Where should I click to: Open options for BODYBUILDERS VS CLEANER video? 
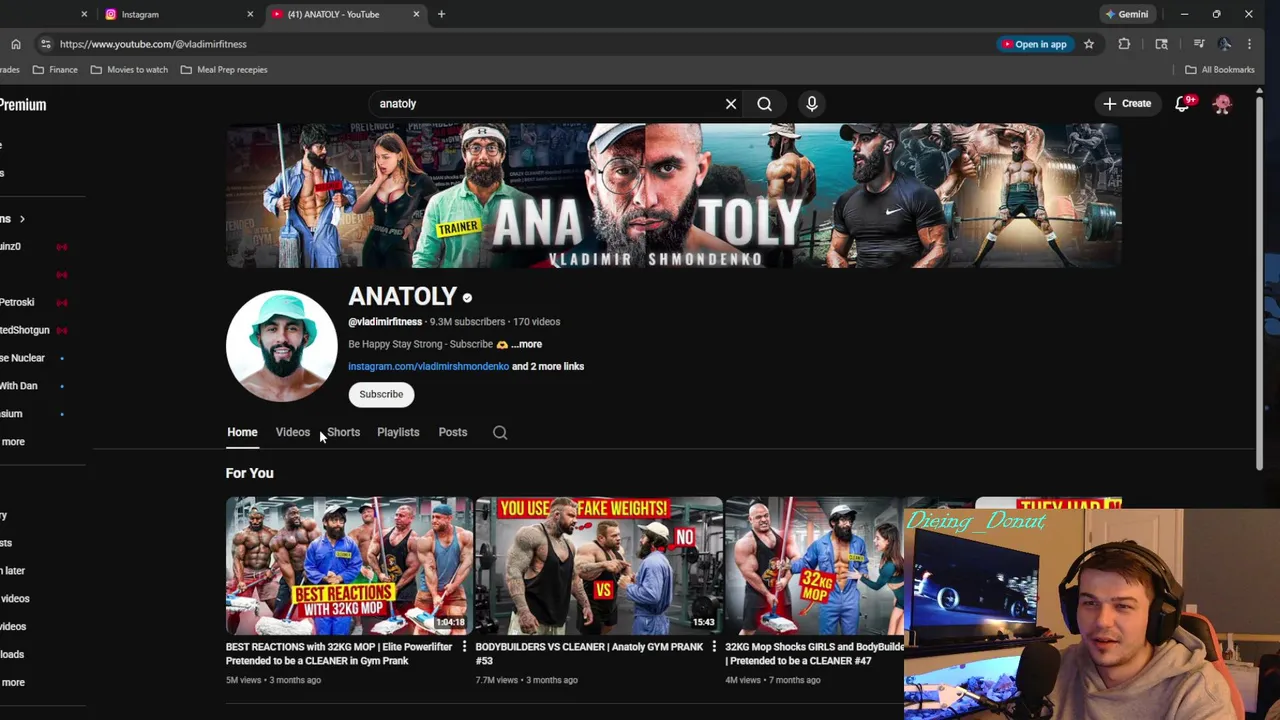[713, 647]
